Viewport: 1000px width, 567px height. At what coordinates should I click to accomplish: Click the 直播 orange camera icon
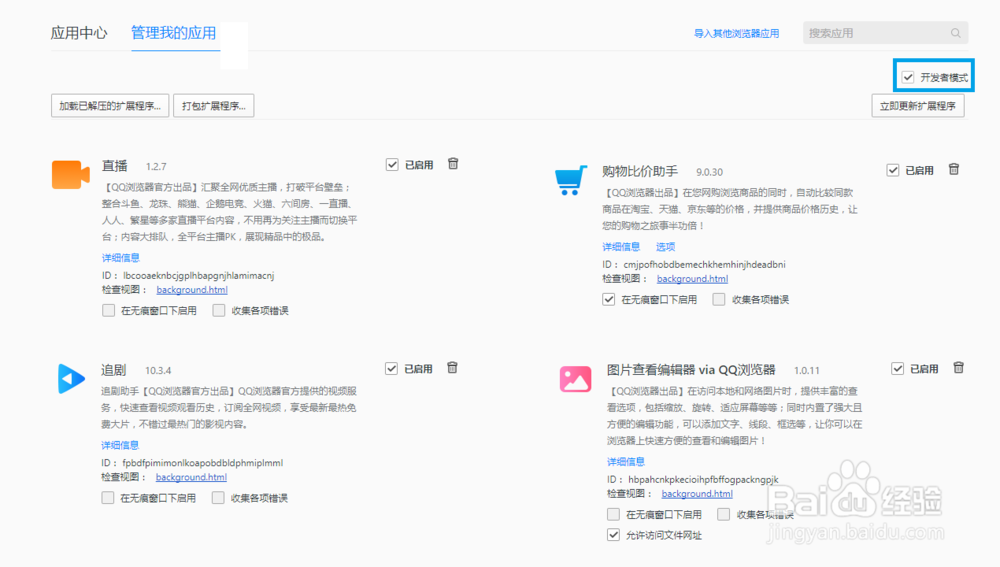tap(70, 175)
